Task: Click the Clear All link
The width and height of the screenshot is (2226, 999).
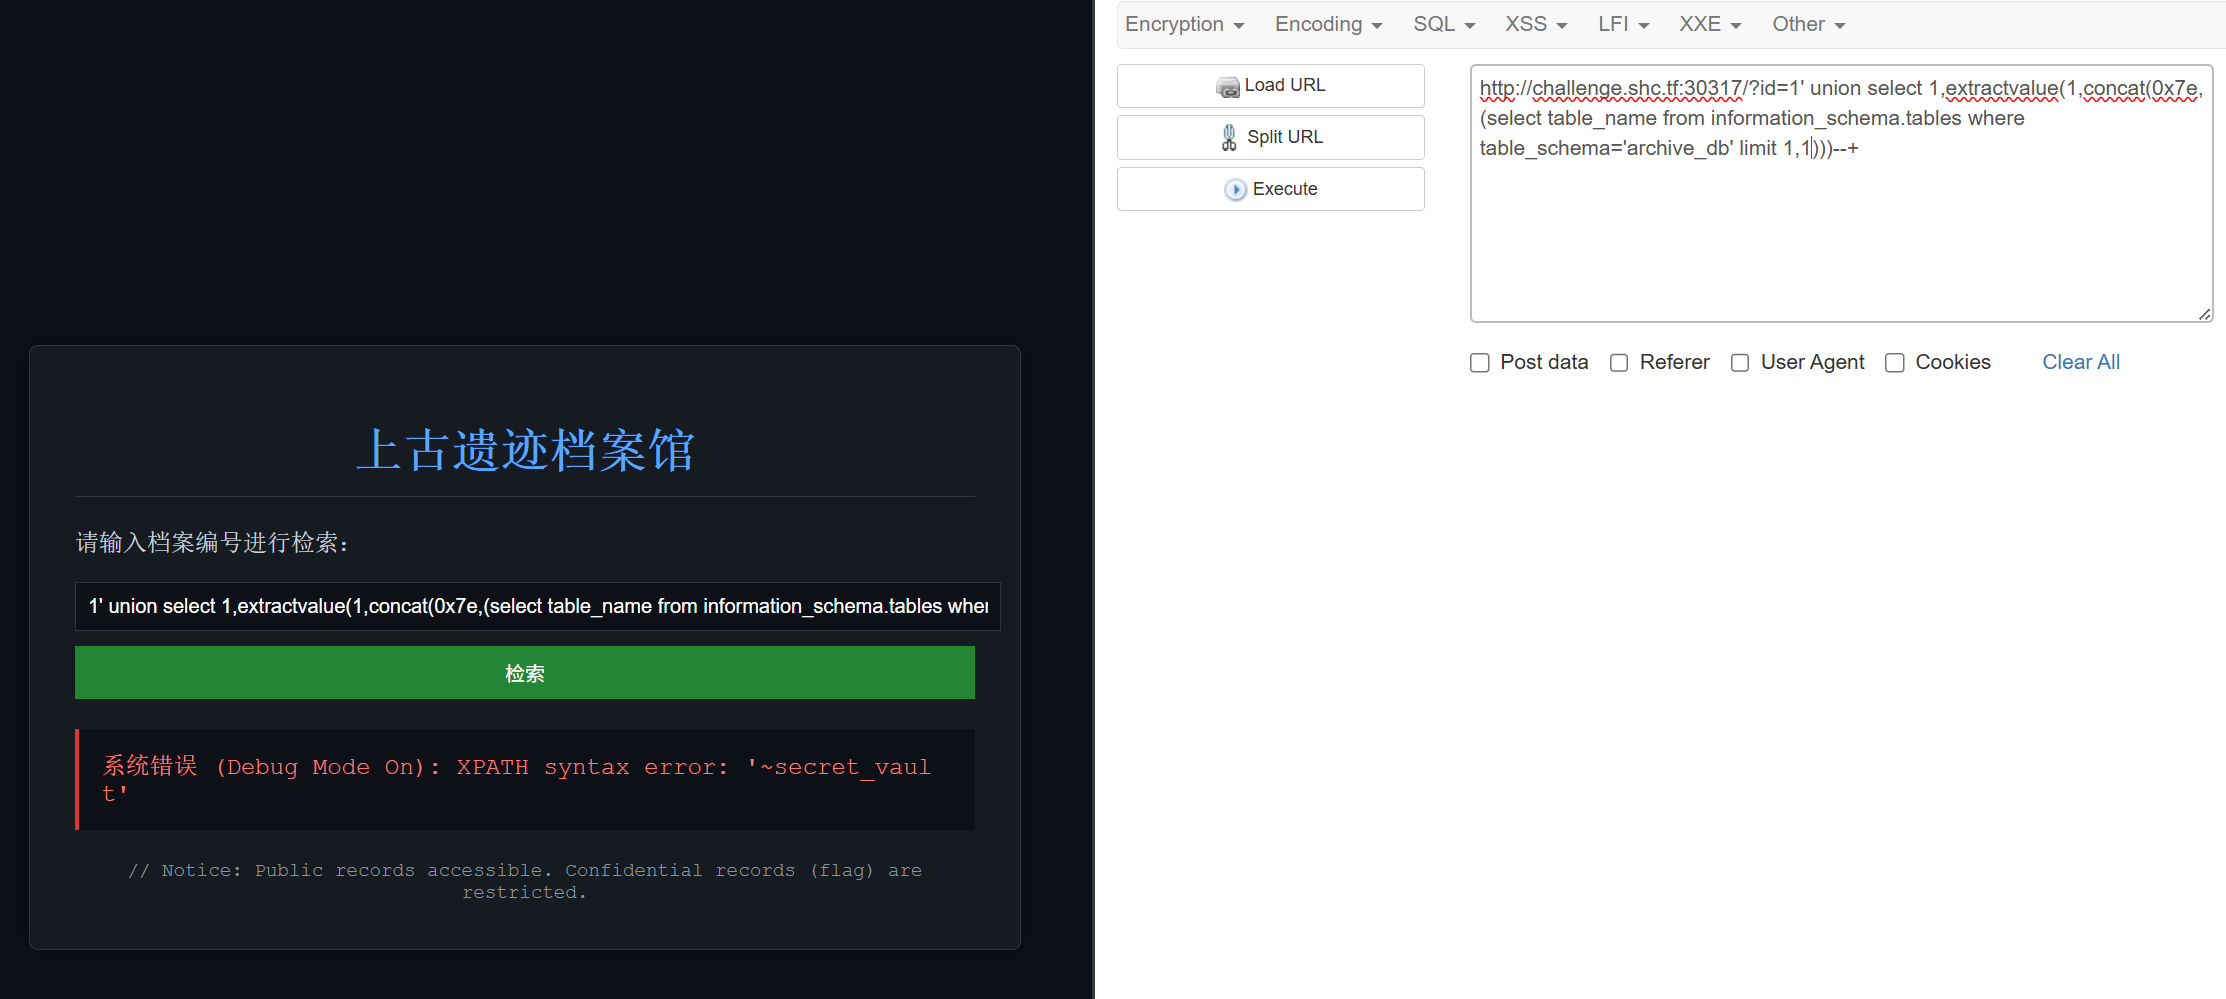Action: click(x=2080, y=362)
